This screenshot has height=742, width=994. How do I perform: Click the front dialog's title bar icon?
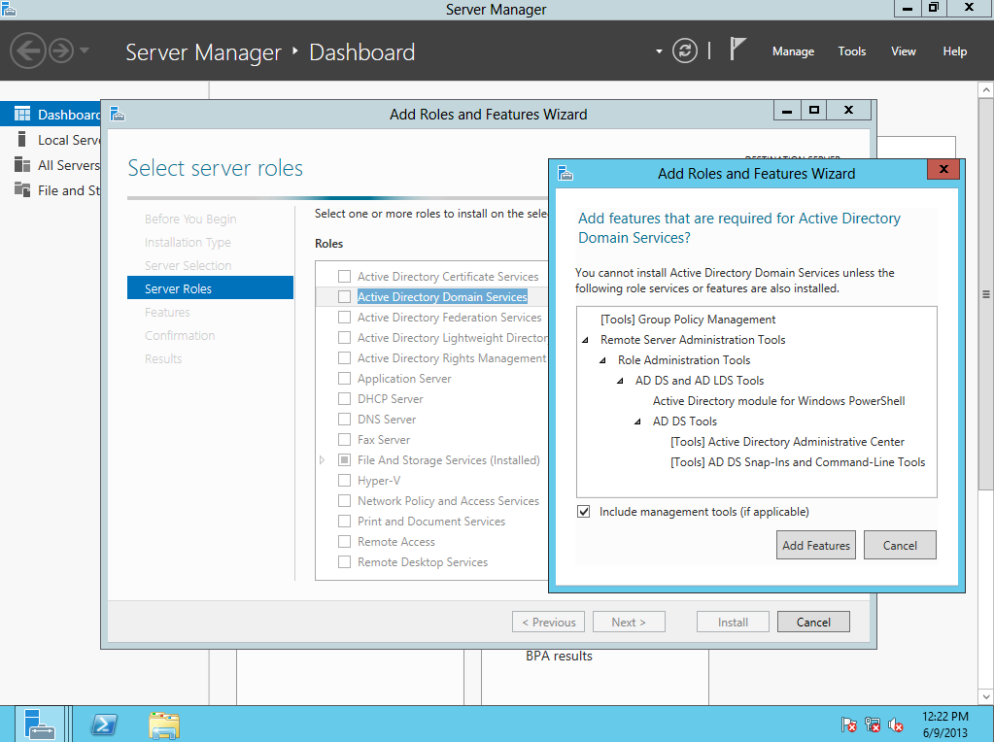click(x=565, y=173)
